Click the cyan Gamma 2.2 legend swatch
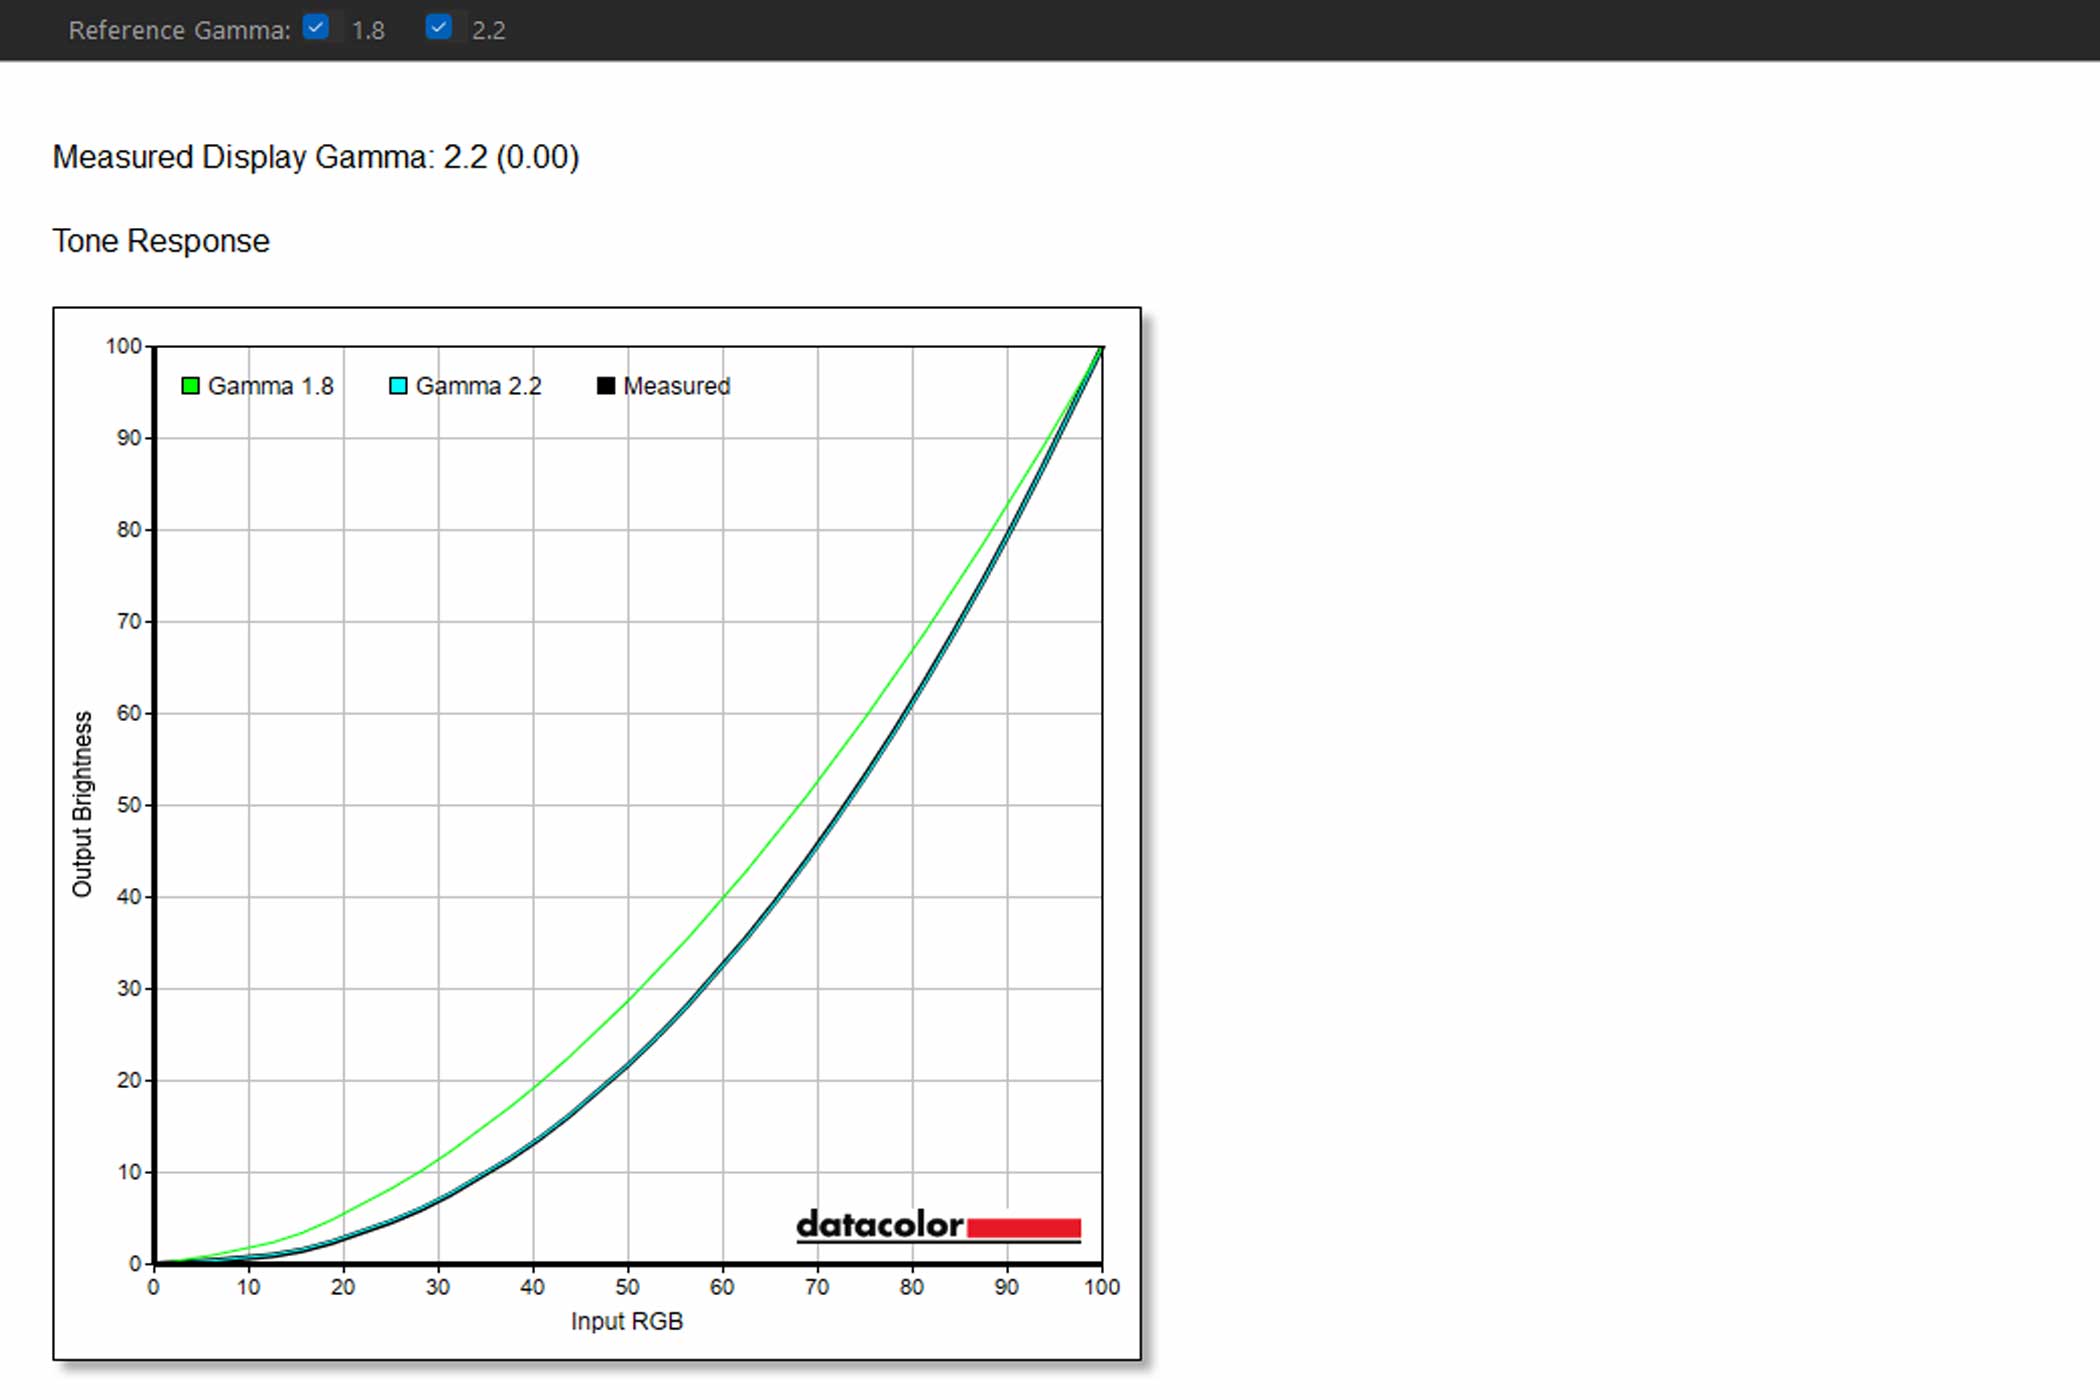This screenshot has height=1400, width=2100. [x=398, y=386]
